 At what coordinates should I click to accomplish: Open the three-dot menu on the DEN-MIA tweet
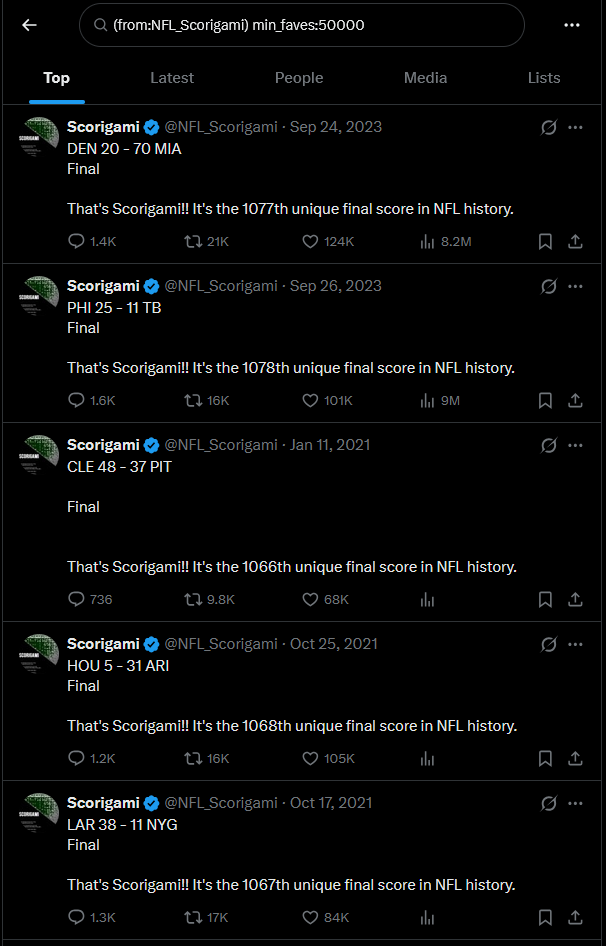[x=576, y=127]
